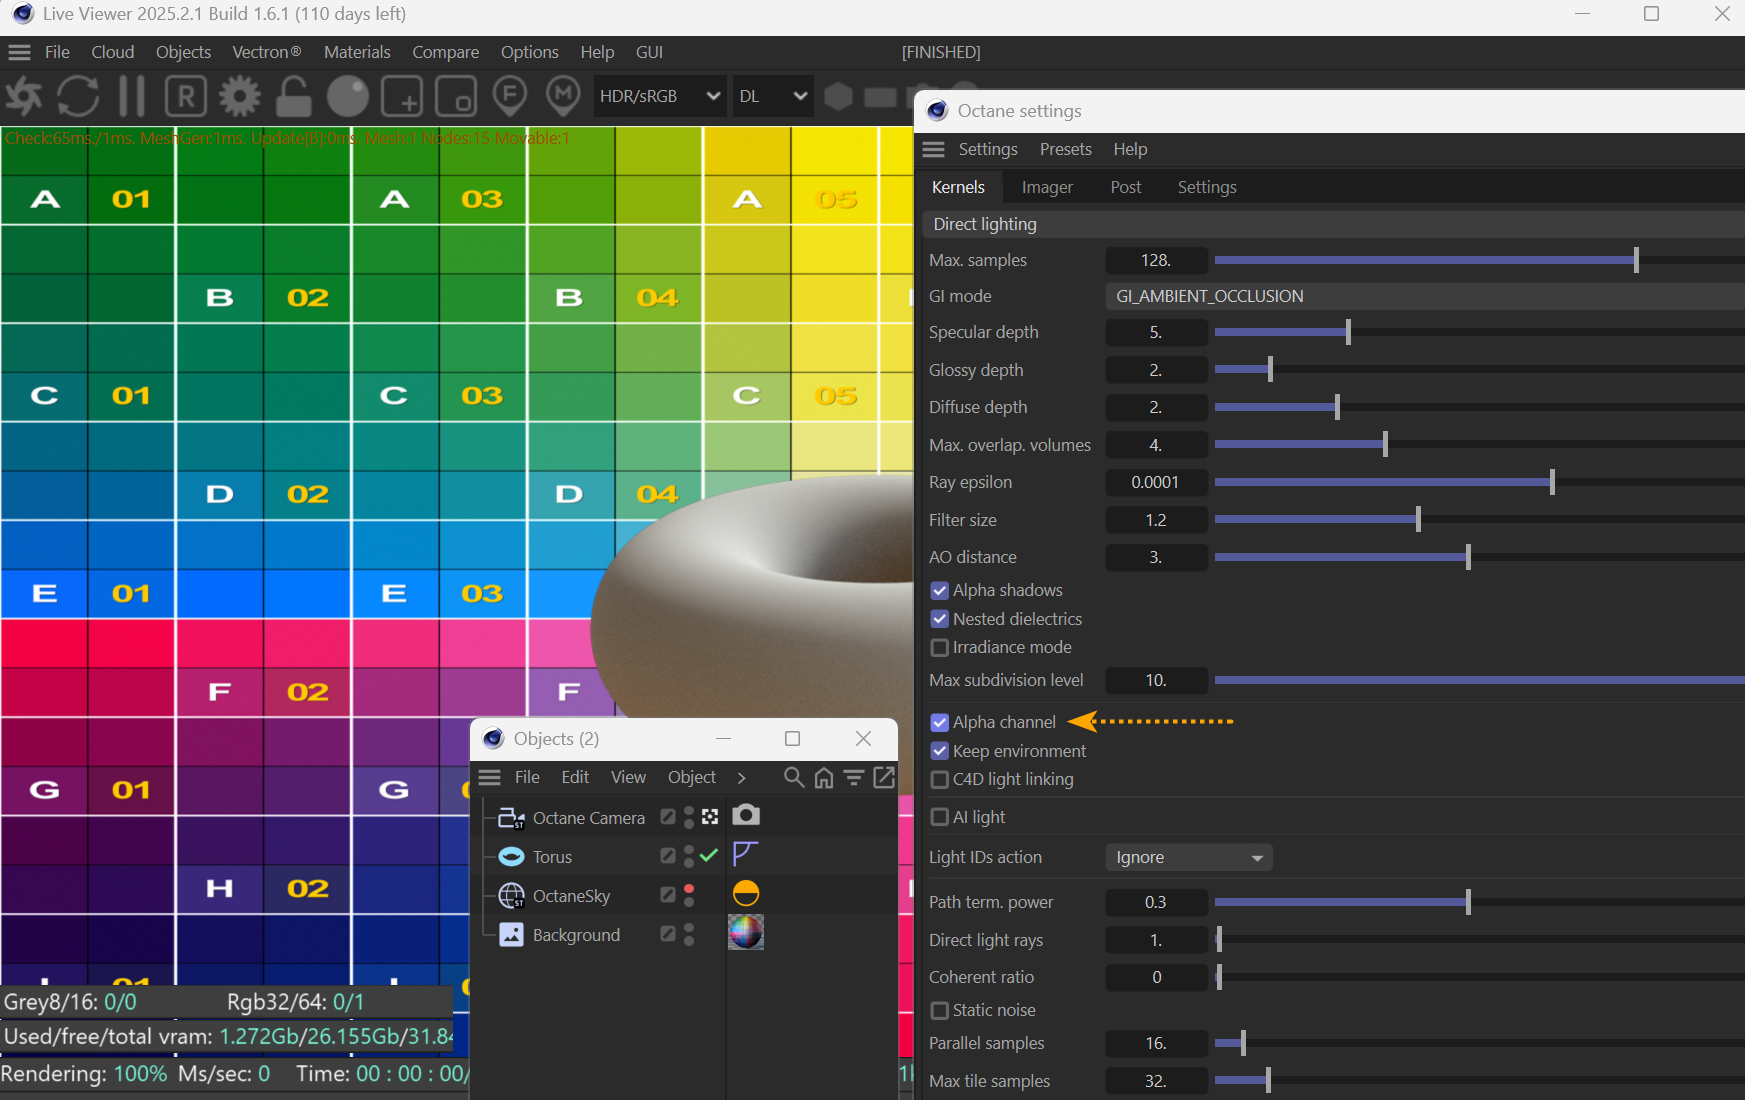
Task: Toggle the Nested dielectrics checkbox
Action: [x=940, y=619]
